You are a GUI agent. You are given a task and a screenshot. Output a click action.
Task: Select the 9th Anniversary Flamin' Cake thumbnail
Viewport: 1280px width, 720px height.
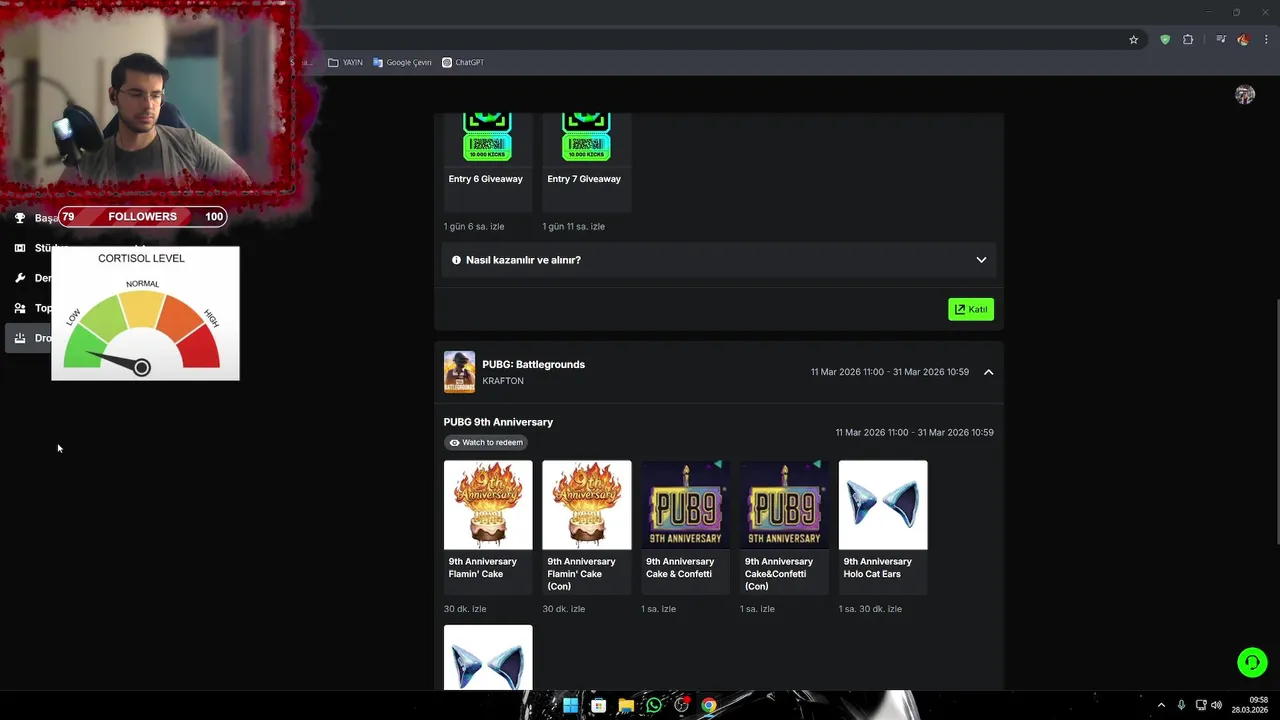pyautogui.click(x=488, y=505)
